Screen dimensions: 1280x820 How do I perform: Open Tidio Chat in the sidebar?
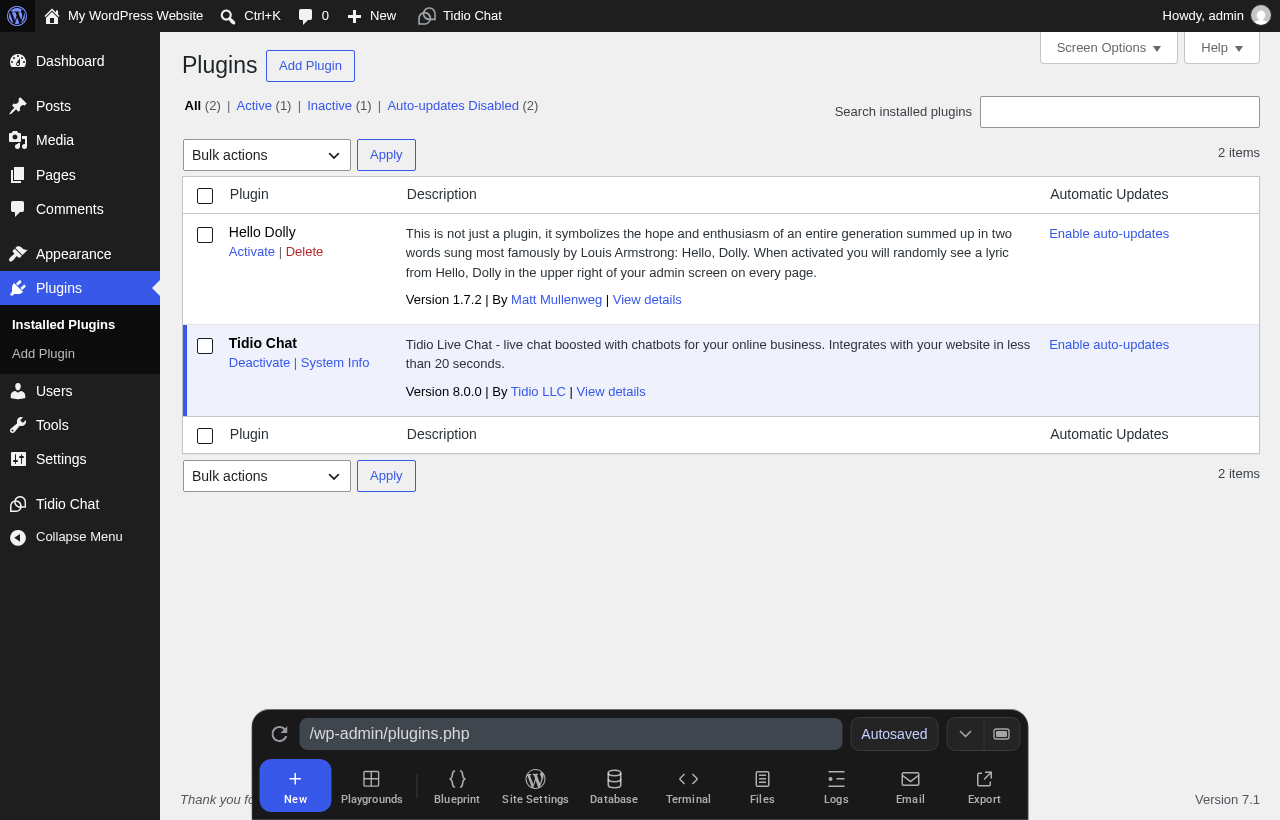pyautogui.click(x=80, y=504)
